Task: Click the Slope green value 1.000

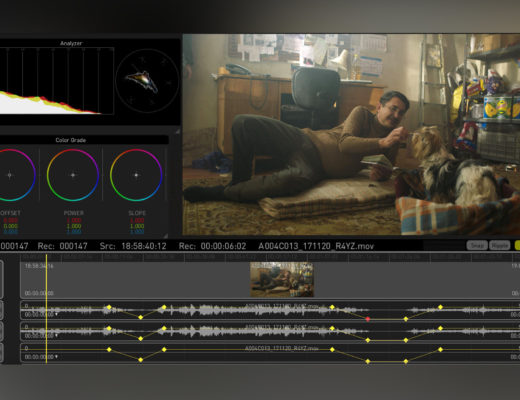Action: (137, 226)
